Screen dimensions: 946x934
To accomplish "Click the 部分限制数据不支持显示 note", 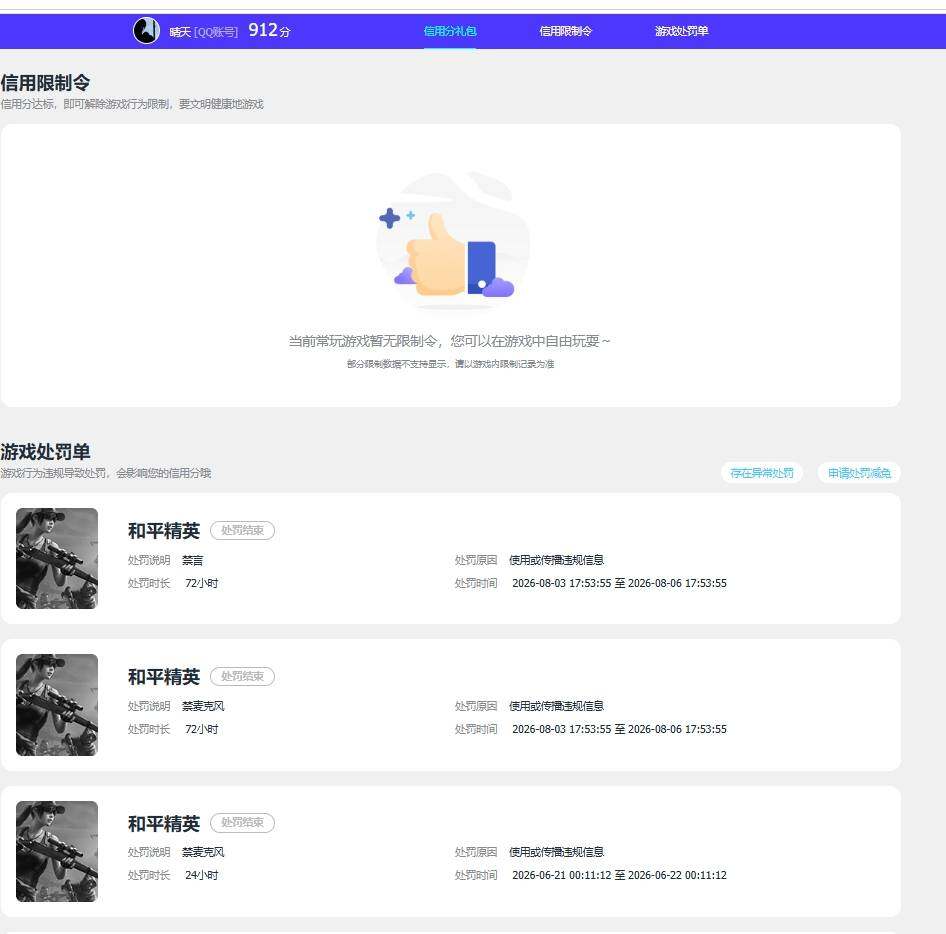I will (450, 364).
